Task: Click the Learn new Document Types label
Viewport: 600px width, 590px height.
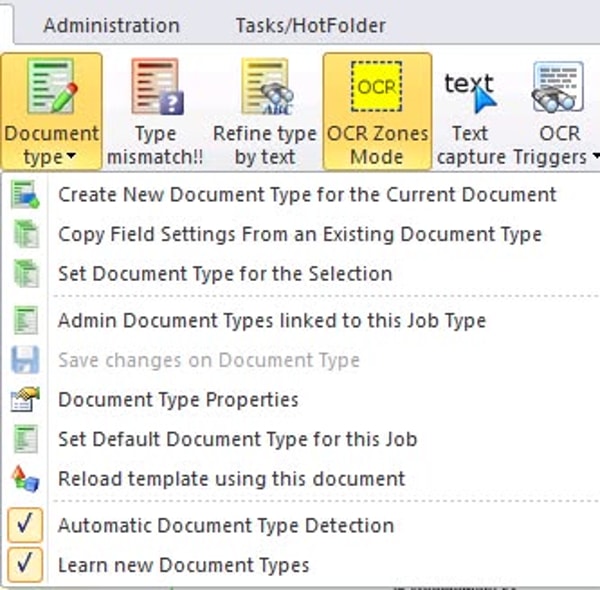Action: (184, 565)
